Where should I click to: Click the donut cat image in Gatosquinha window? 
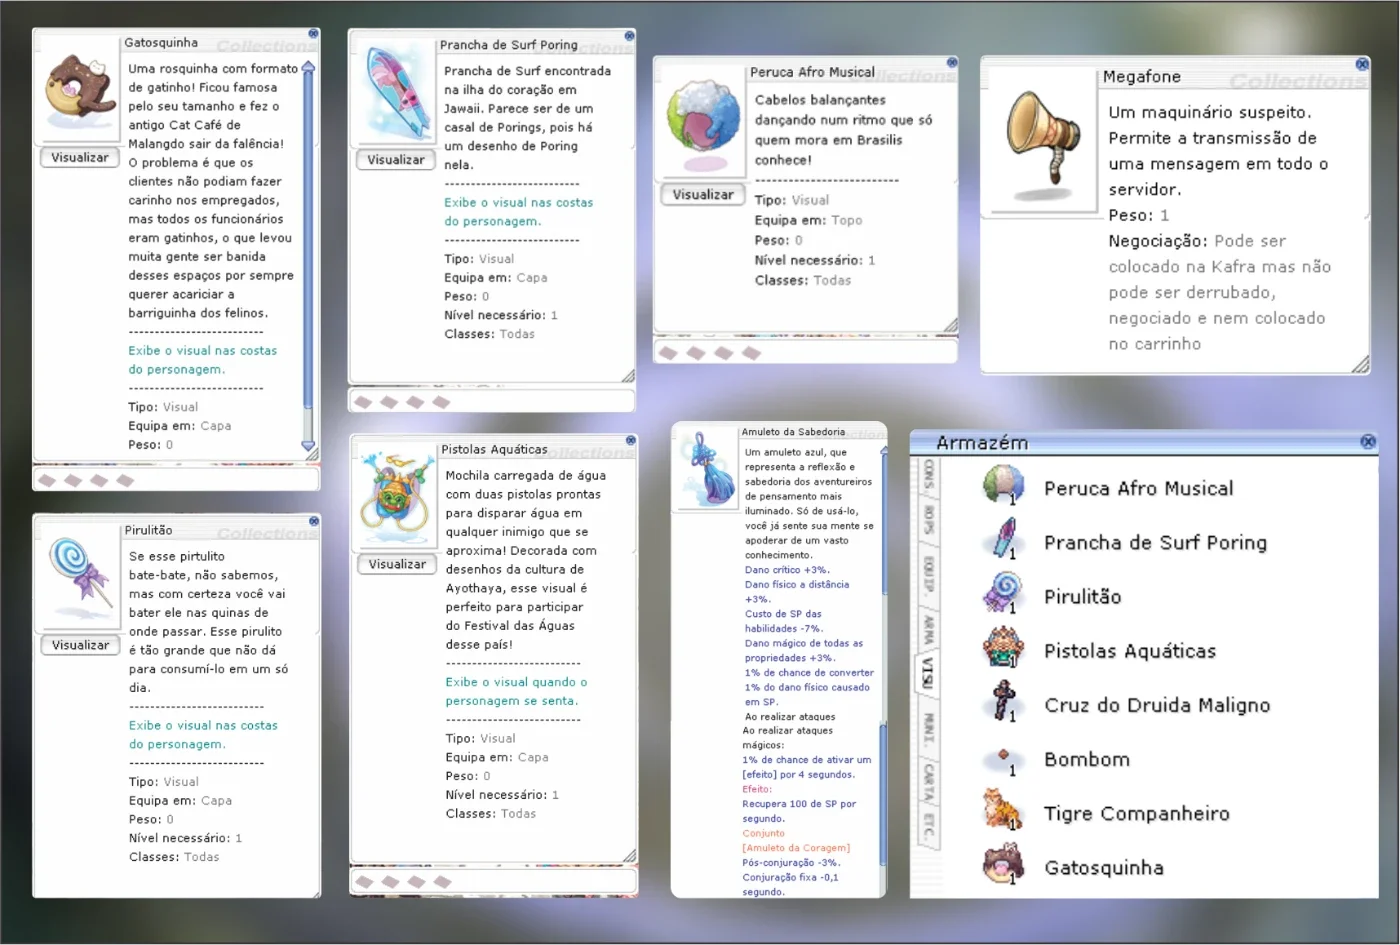coord(80,88)
